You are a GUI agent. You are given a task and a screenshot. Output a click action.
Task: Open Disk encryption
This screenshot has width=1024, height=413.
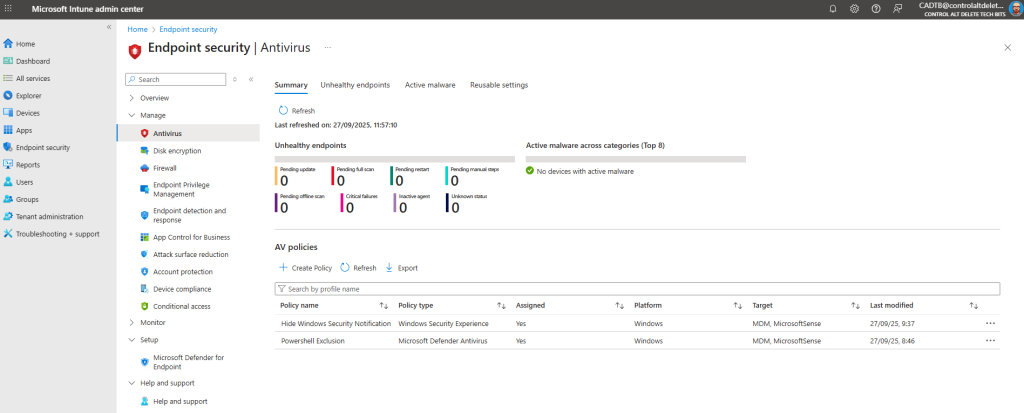pos(177,151)
